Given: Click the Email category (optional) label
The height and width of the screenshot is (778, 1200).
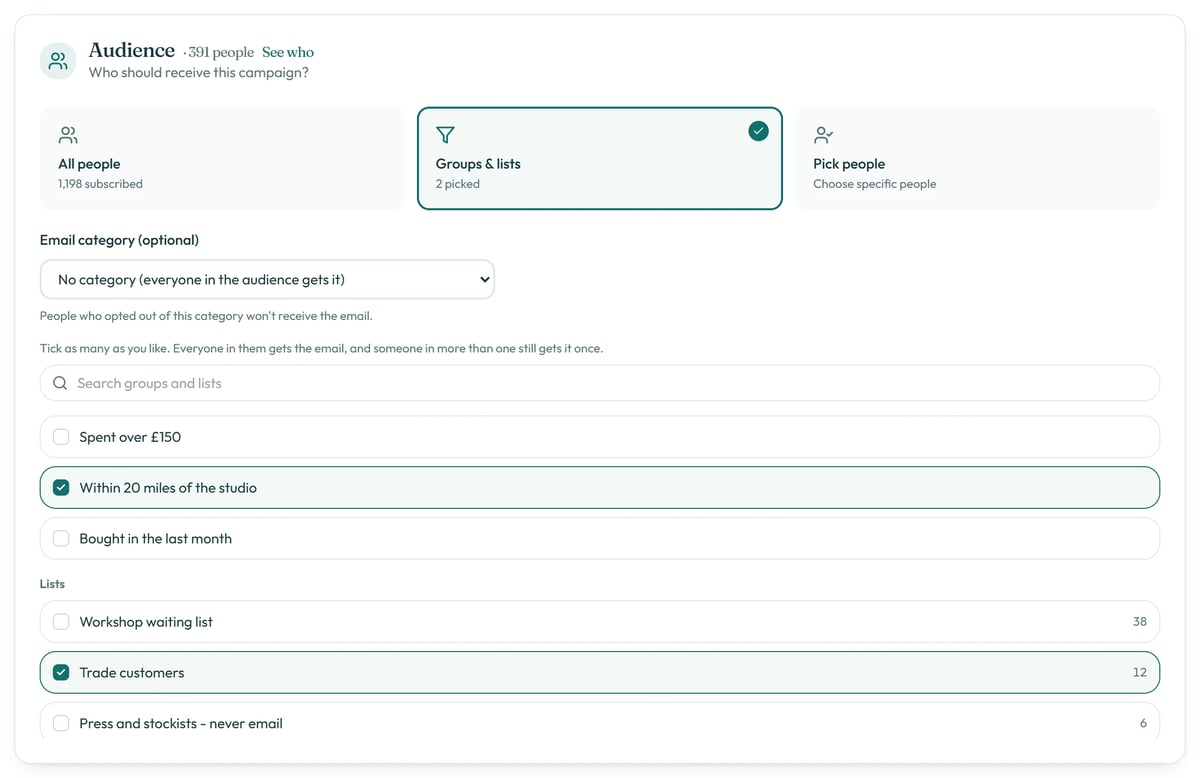Looking at the screenshot, I should point(119,240).
